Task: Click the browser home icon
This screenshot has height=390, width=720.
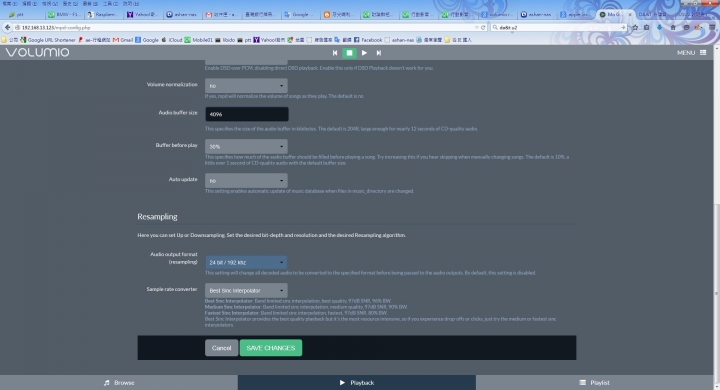Action: tap(673, 28)
